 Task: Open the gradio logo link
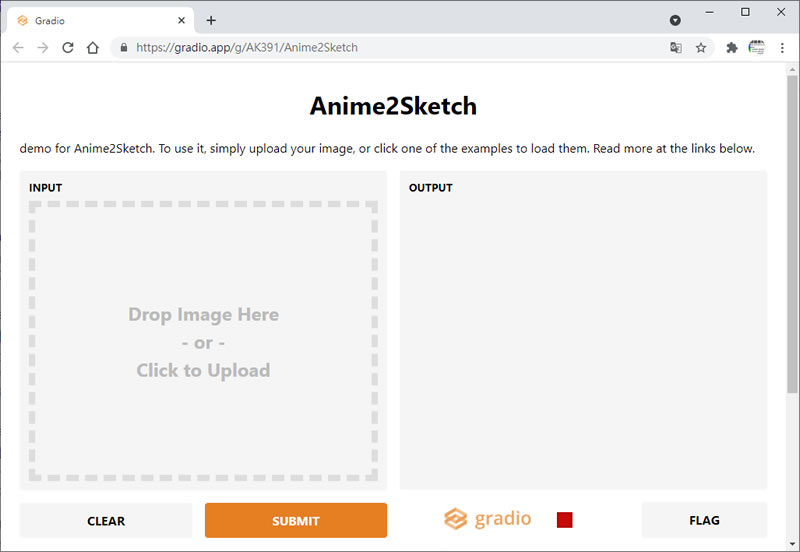[488, 519]
